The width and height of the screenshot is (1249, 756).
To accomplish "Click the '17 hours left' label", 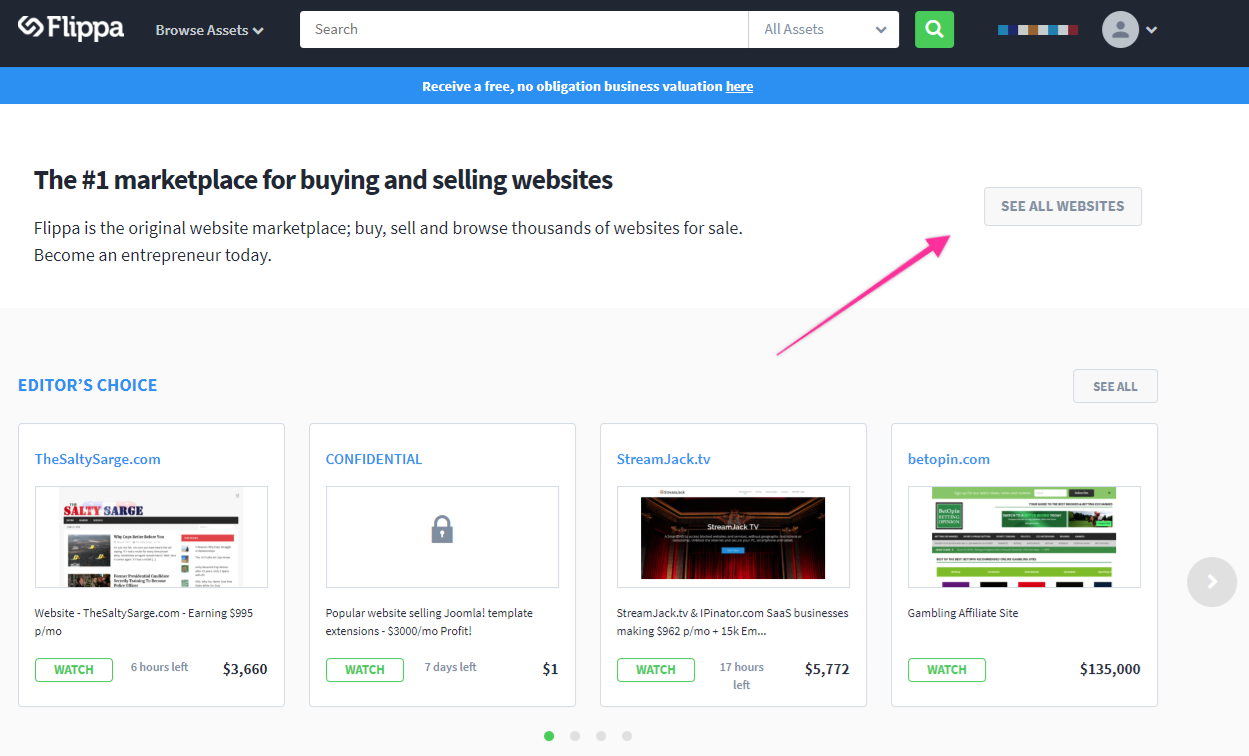I will tap(741, 676).
